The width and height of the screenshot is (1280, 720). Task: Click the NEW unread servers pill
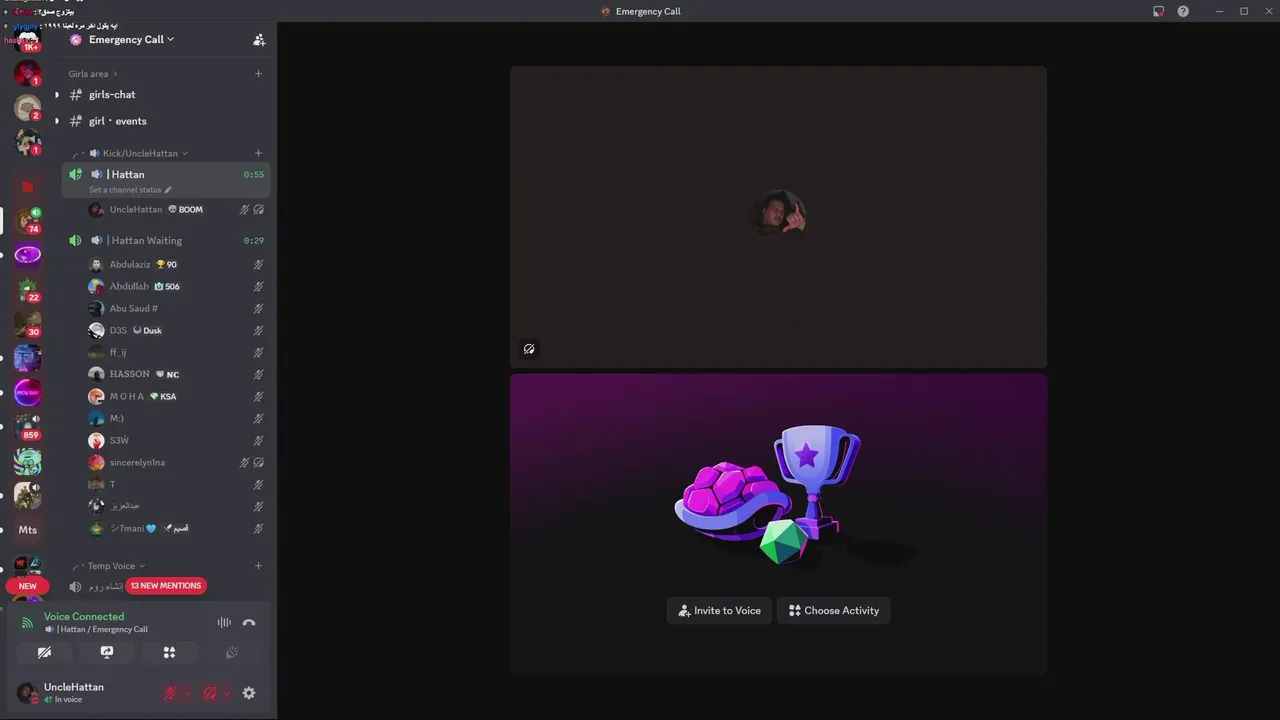click(x=27, y=586)
